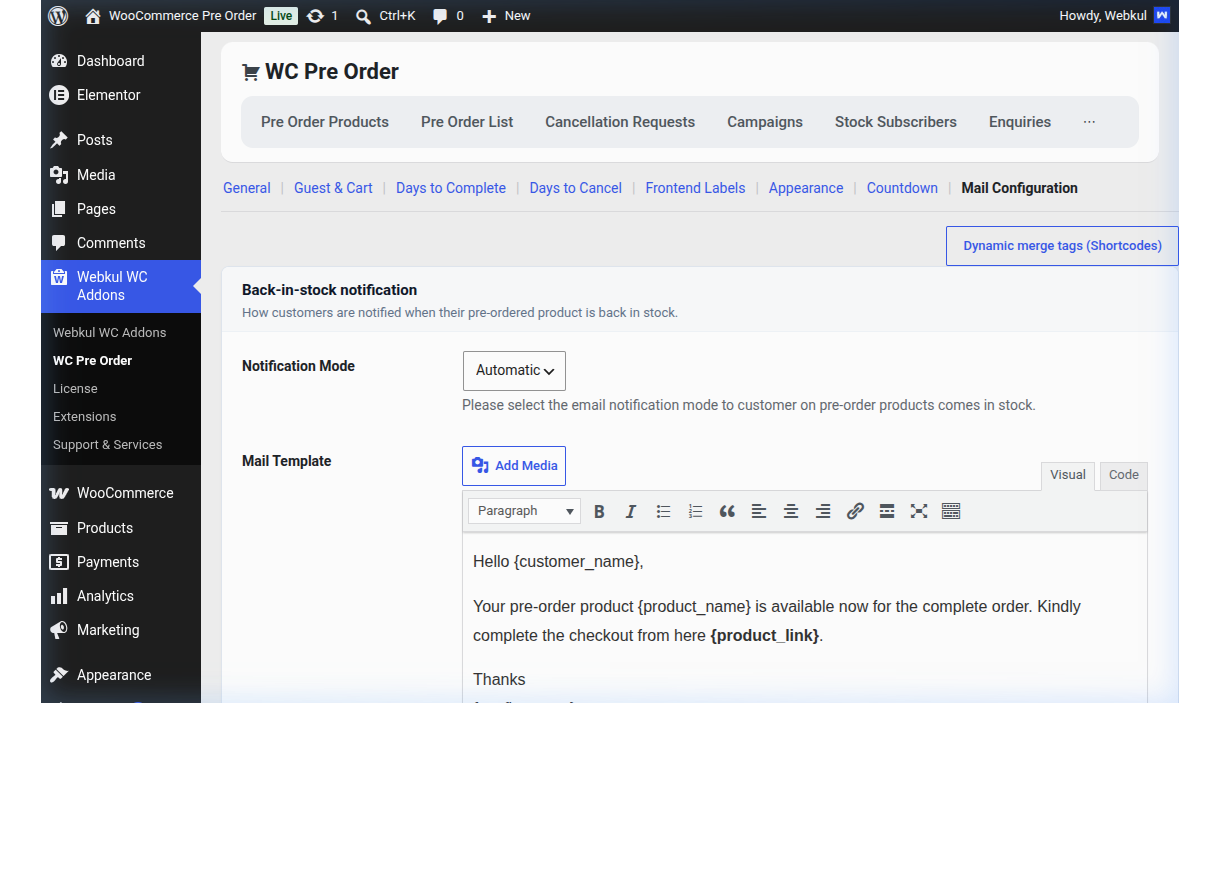Open Paragraph format dropdown

[x=525, y=511]
